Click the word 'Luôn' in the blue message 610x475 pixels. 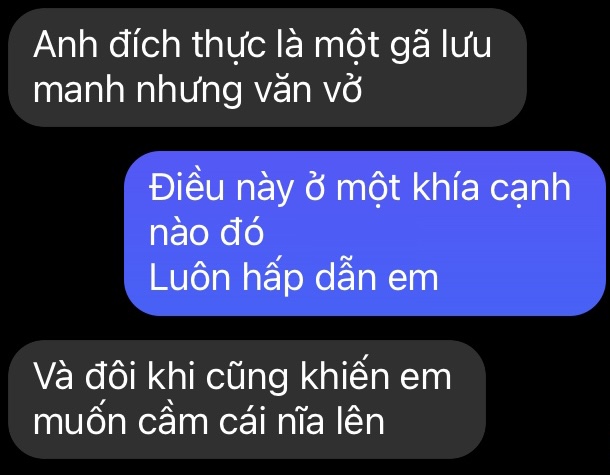(x=190, y=277)
